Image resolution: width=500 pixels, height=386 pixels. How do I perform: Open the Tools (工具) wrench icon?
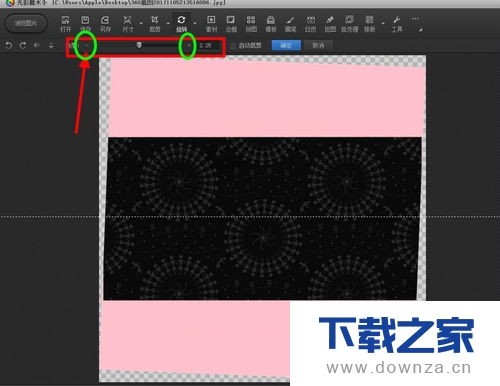[x=397, y=24]
